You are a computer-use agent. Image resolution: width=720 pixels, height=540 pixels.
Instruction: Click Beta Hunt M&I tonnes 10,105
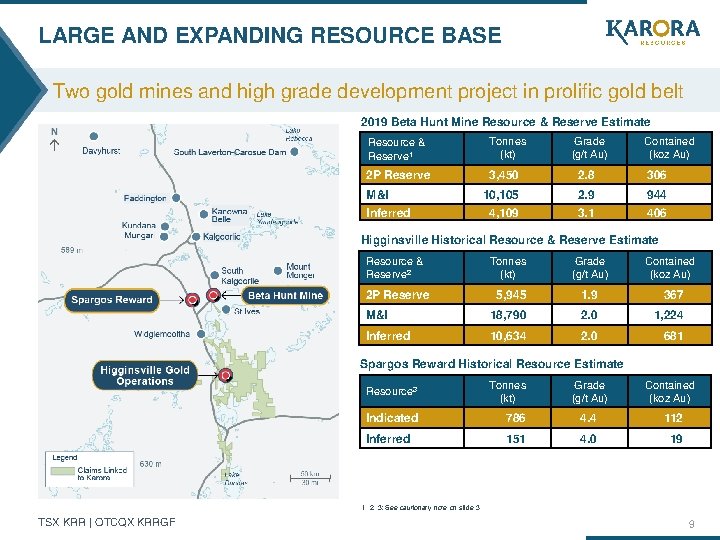(501, 195)
